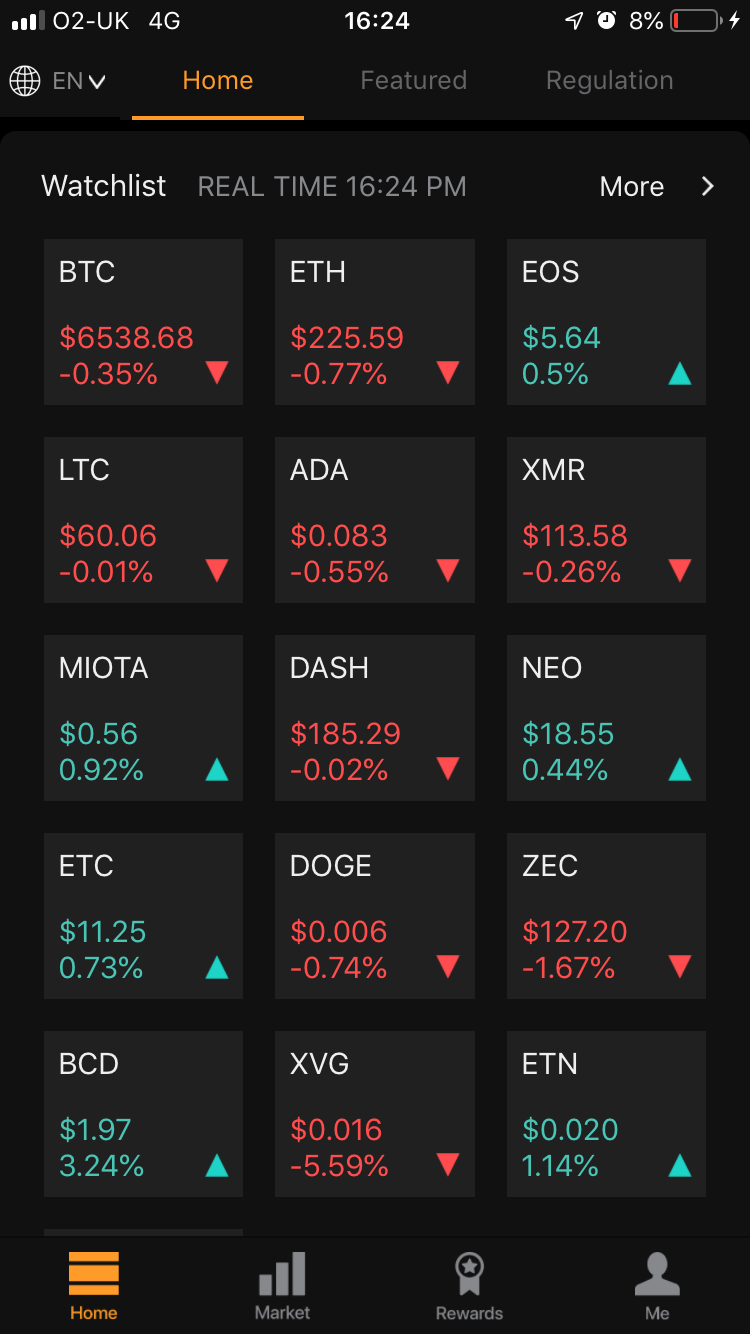Viewport: 750px width, 1334px height.
Task: Tap the More link beside Watchlist
Action: (632, 186)
